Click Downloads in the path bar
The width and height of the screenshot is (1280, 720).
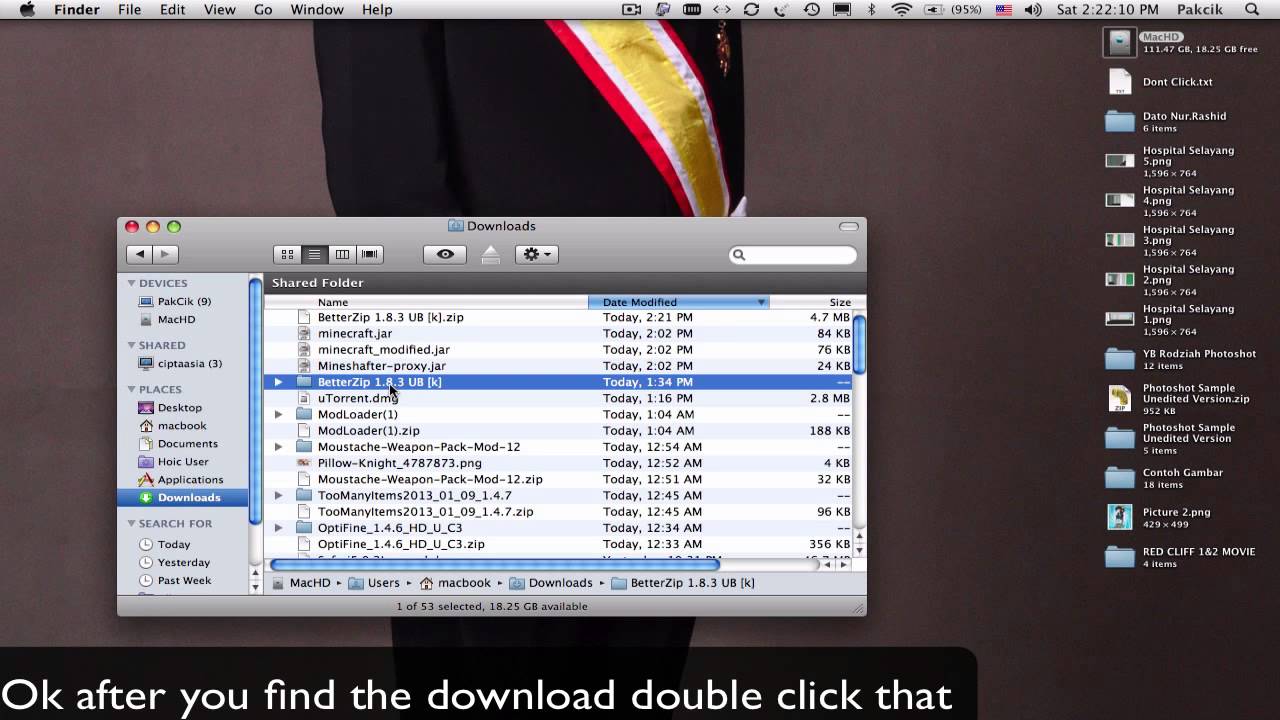click(551, 583)
